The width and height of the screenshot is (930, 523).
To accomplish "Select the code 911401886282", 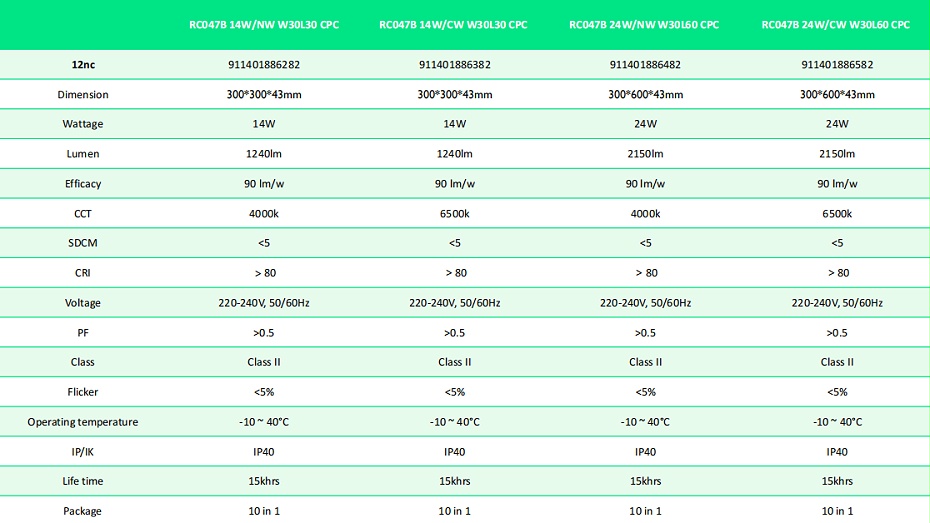I will pyautogui.click(x=264, y=65).
